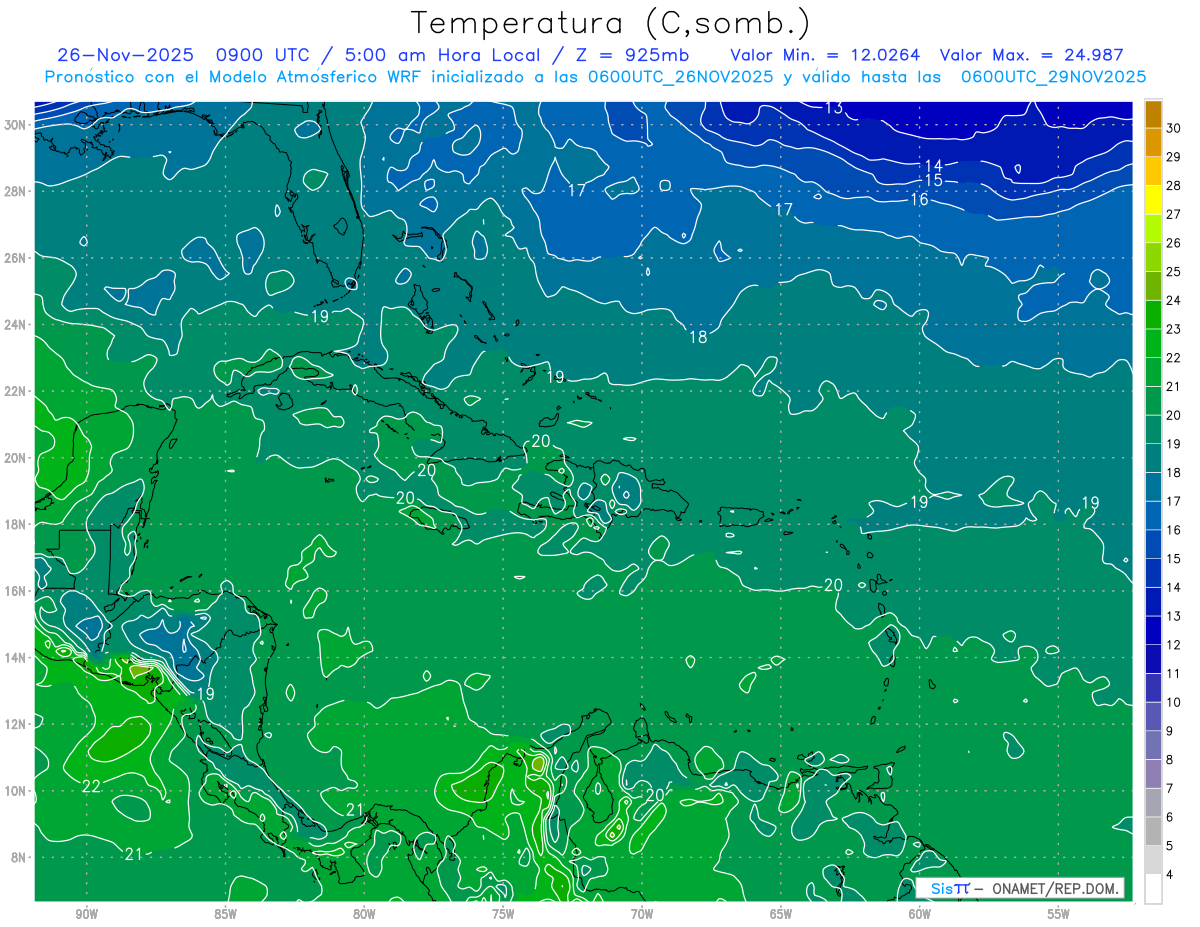Click the '85W' longitude axis label
Image resolution: width=1200 pixels, height=927 pixels.
click(225, 915)
